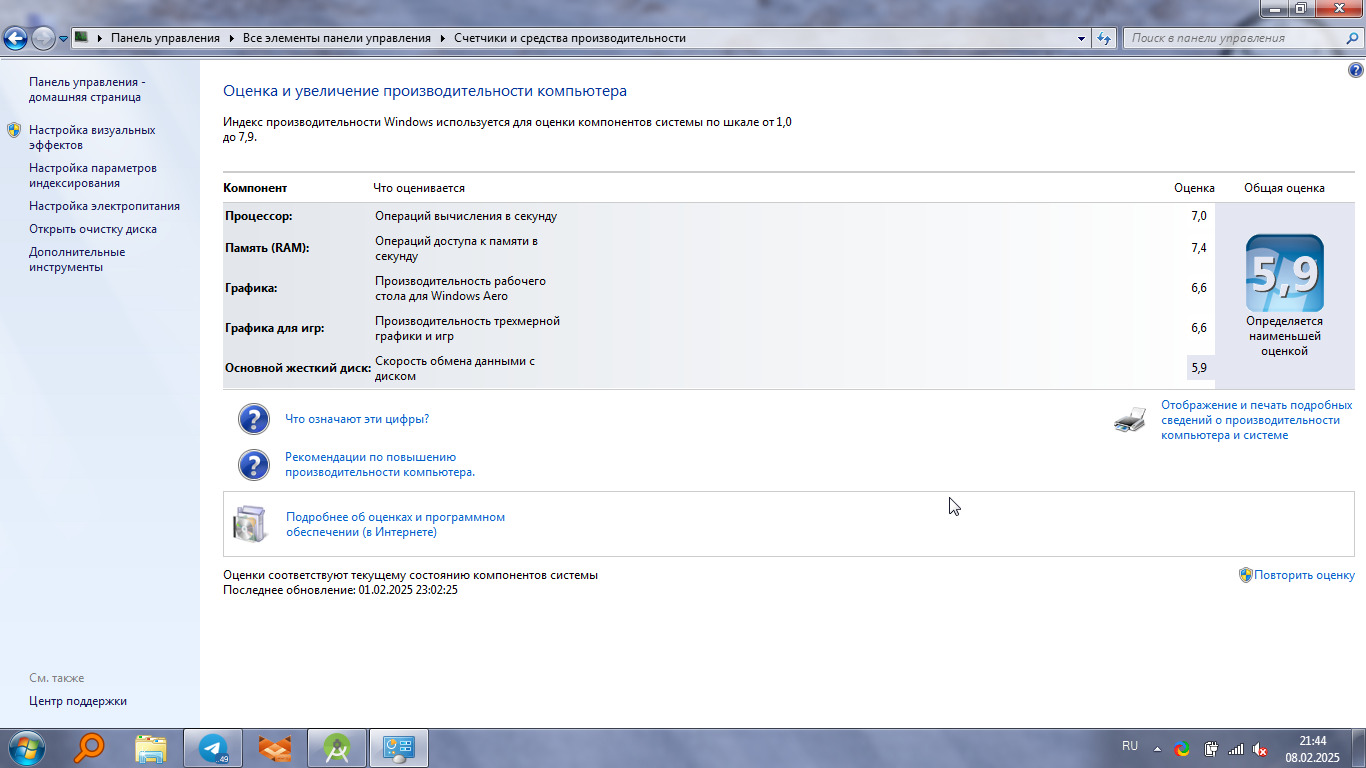Open the network signal tray icon

coord(1236,749)
